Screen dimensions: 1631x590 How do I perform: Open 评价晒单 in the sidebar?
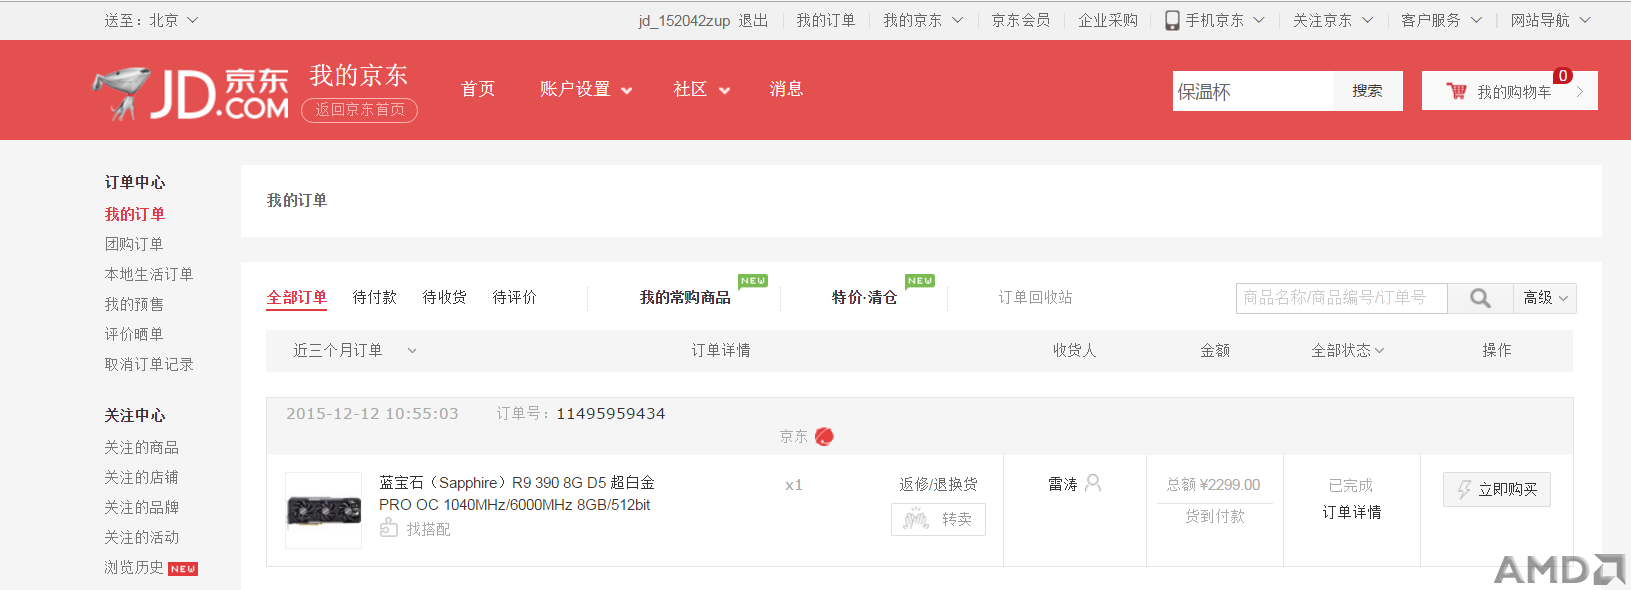pos(134,334)
